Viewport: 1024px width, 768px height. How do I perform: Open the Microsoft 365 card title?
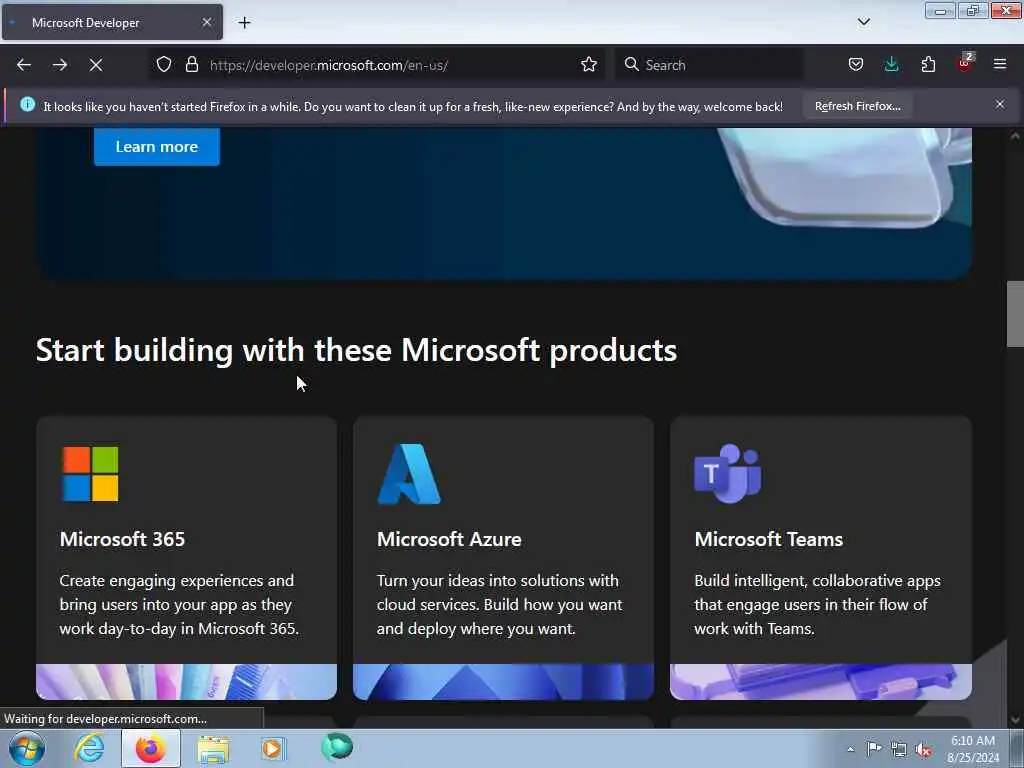click(x=122, y=539)
